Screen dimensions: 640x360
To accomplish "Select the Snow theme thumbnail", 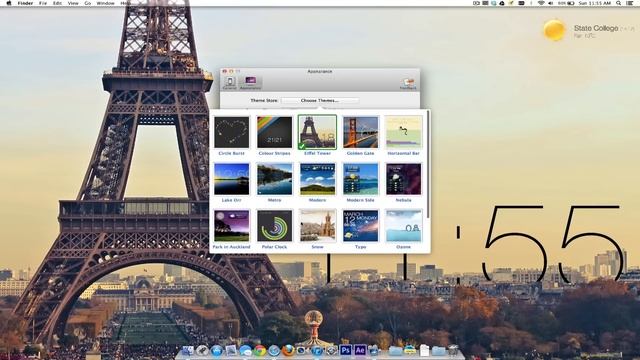I will pos(317,226).
